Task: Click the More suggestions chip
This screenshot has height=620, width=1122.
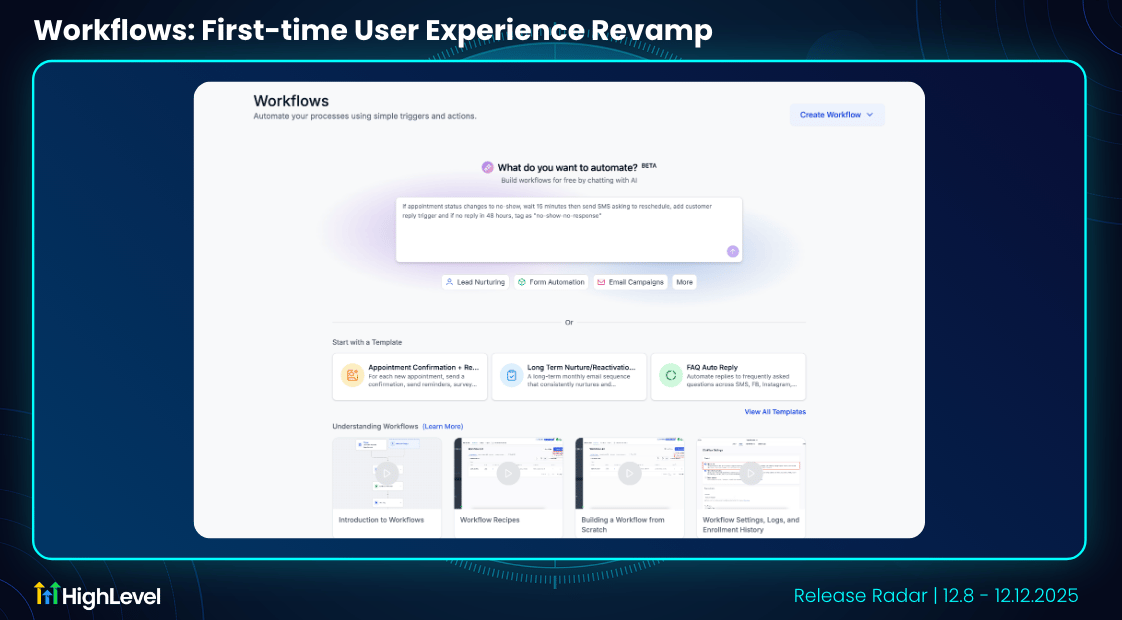Action: coord(684,282)
